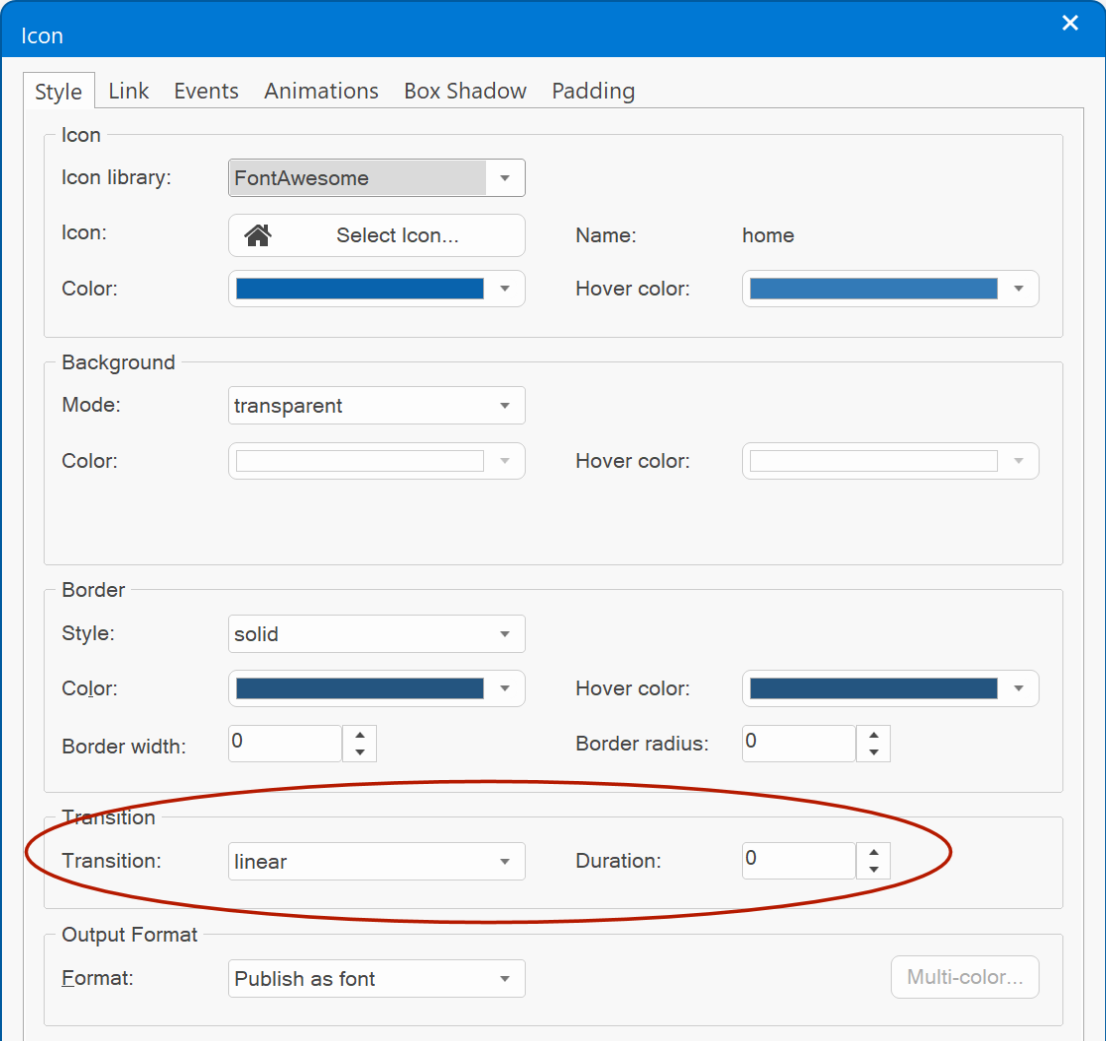Expand the Background Mode dropdown
The height and width of the screenshot is (1043, 1107).
376,405
